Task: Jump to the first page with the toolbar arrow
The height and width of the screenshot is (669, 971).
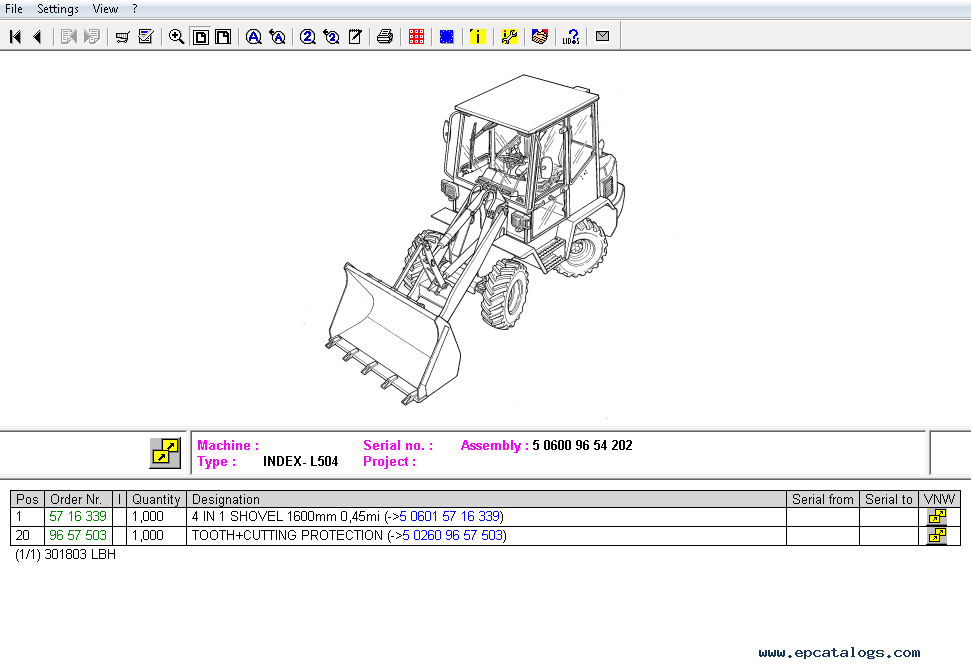Action: [15, 37]
